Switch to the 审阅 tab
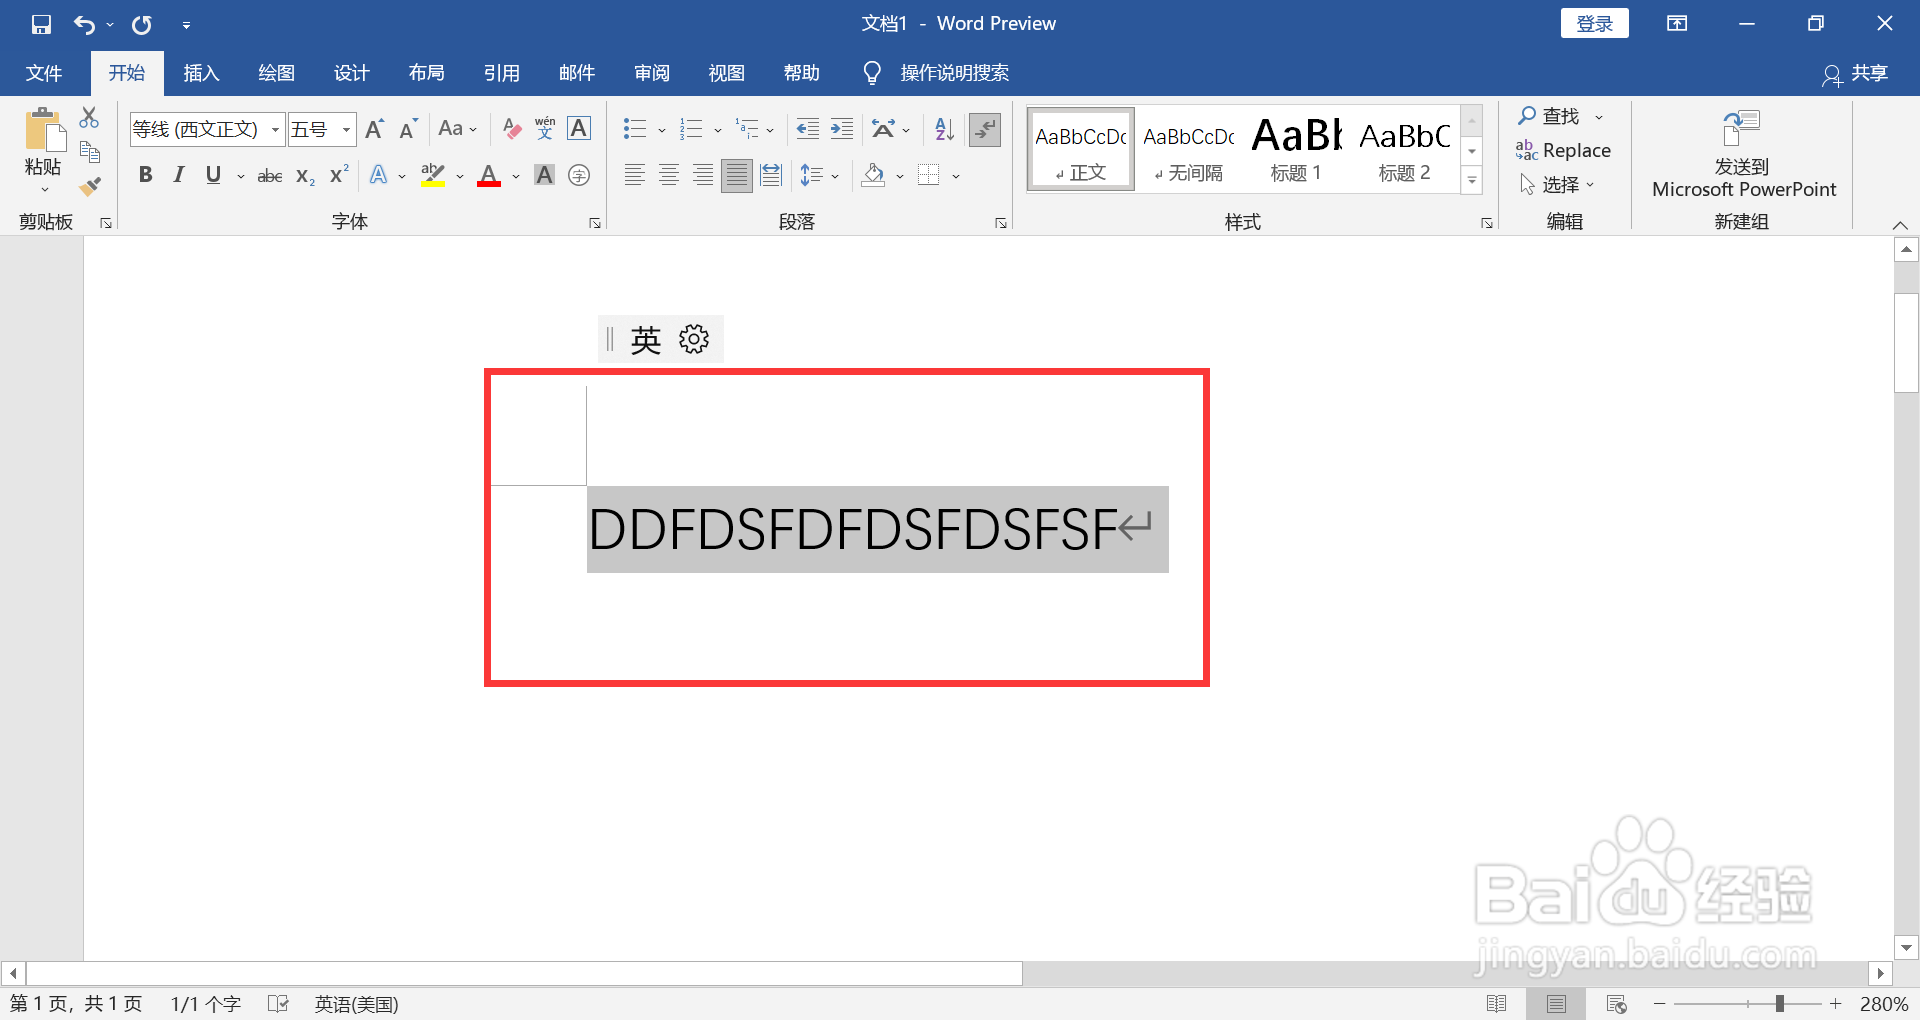 pyautogui.click(x=651, y=73)
